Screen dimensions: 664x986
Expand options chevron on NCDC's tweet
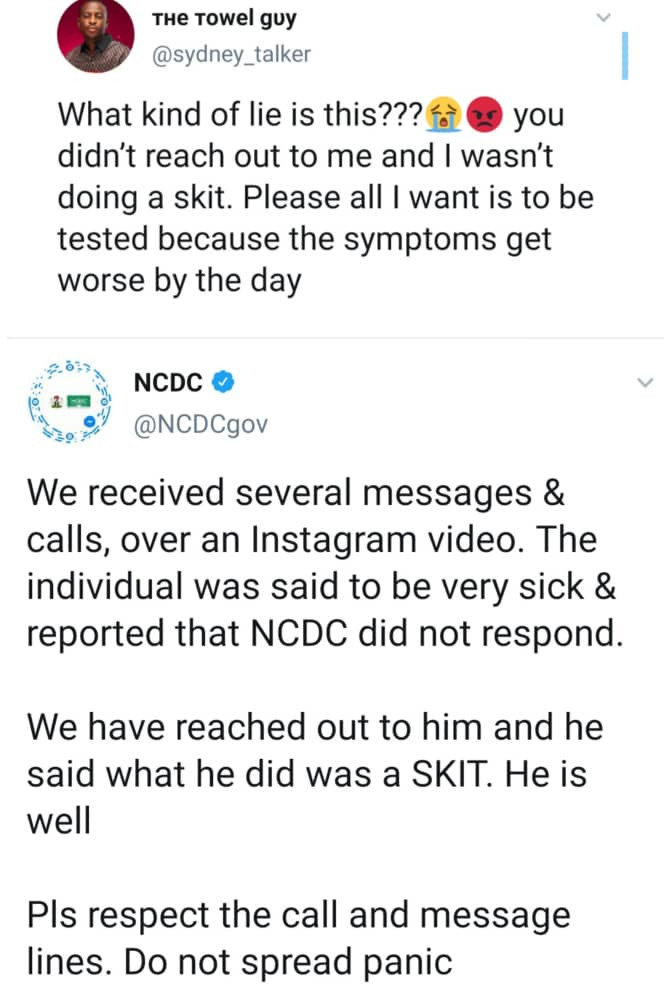click(645, 382)
